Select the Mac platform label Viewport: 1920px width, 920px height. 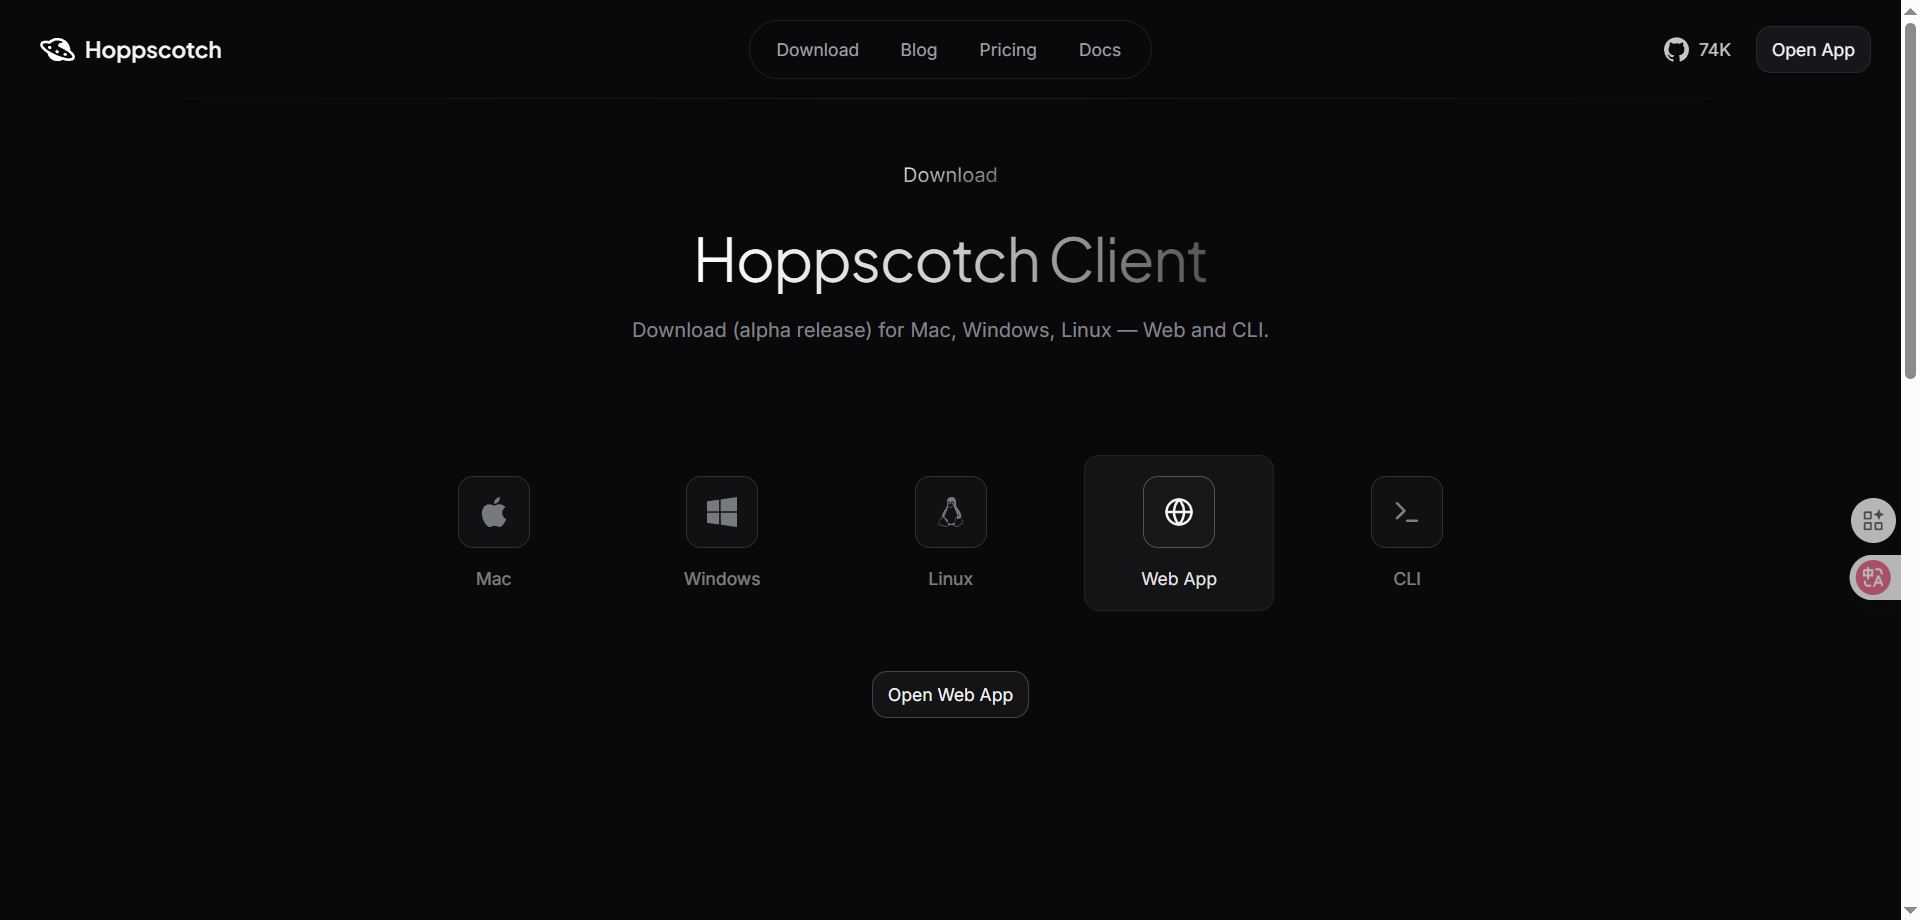pos(494,579)
